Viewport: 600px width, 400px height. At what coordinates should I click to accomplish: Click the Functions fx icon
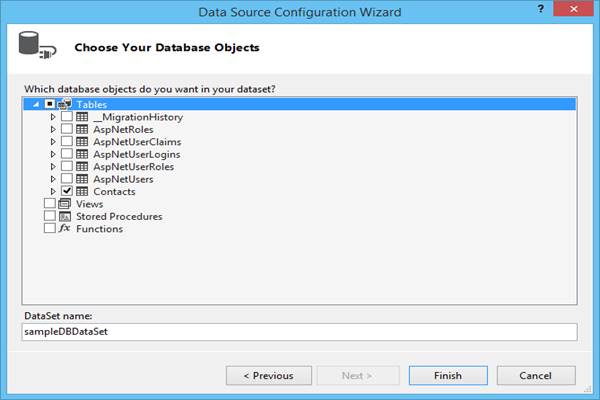point(65,229)
